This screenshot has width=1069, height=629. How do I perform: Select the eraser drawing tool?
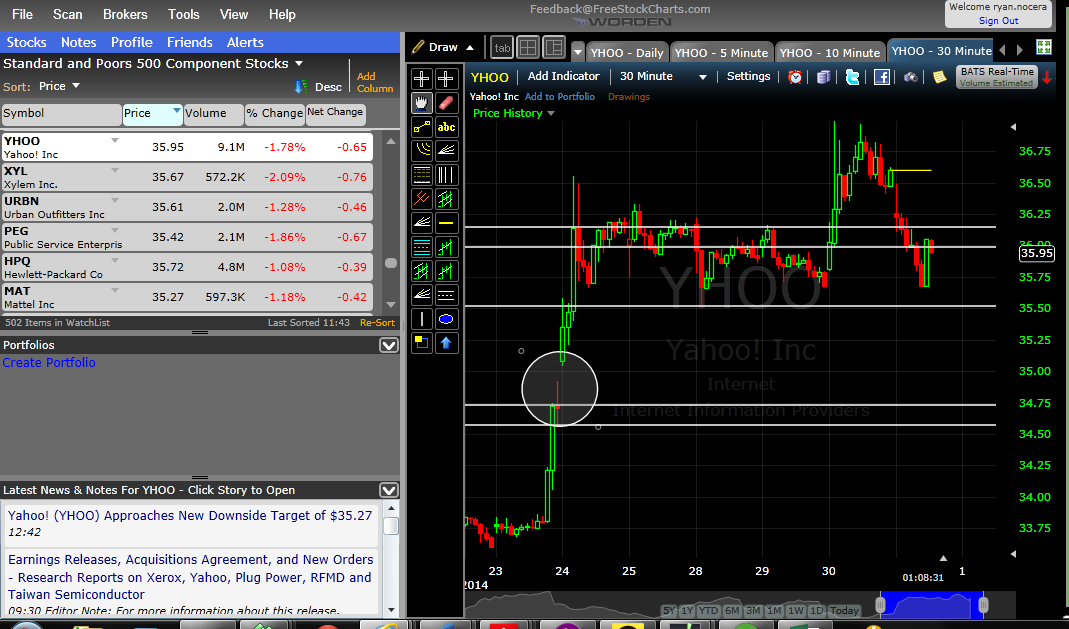447,103
